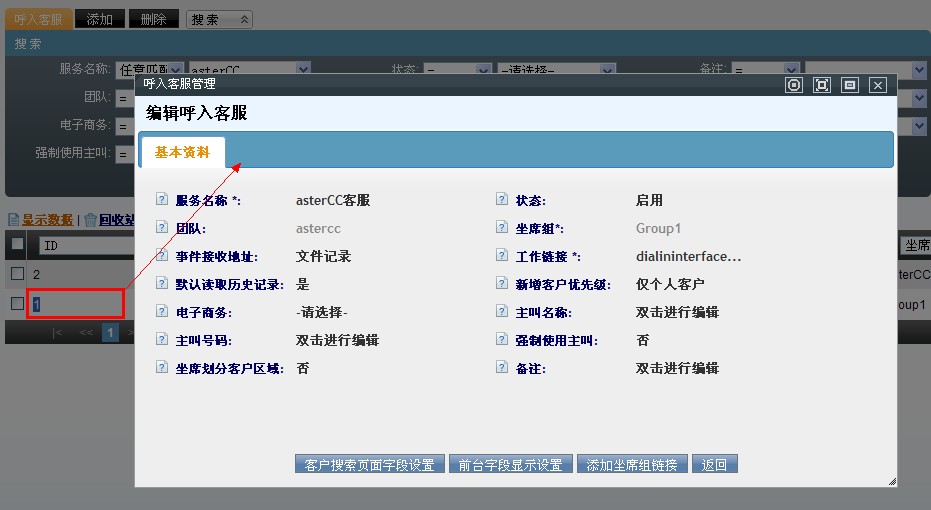
Task: Select the 呼入客服 tab at top
Action: tap(39, 19)
